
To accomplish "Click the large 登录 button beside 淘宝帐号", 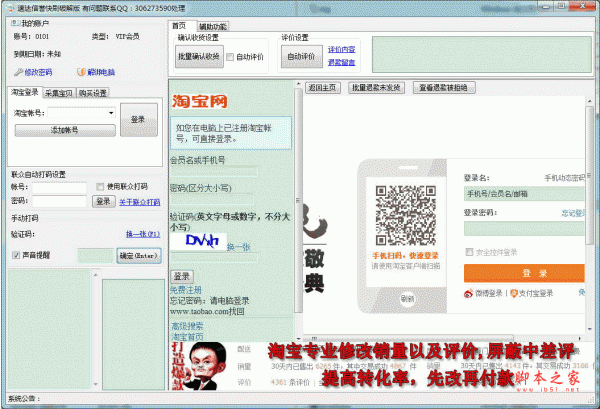I will tap(139, 120).
